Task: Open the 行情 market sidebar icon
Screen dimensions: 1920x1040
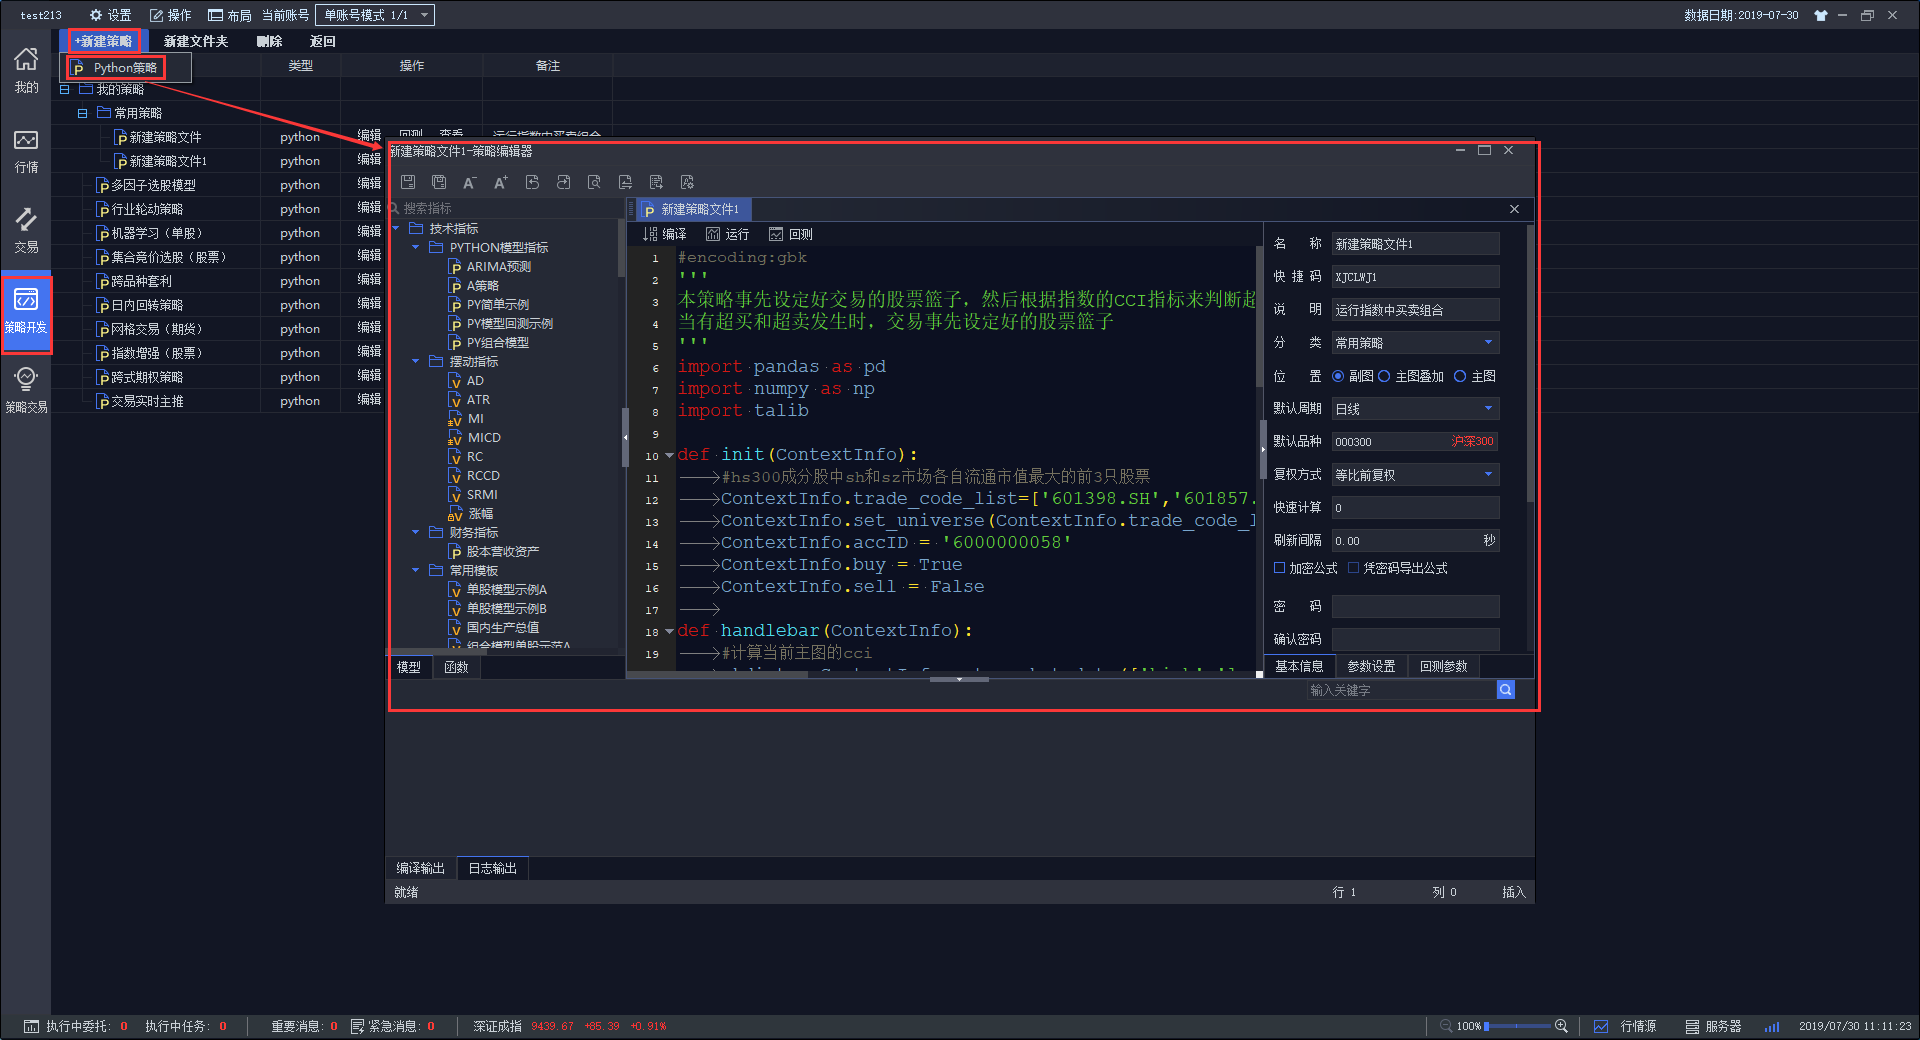Action: [x=26, y=151]
